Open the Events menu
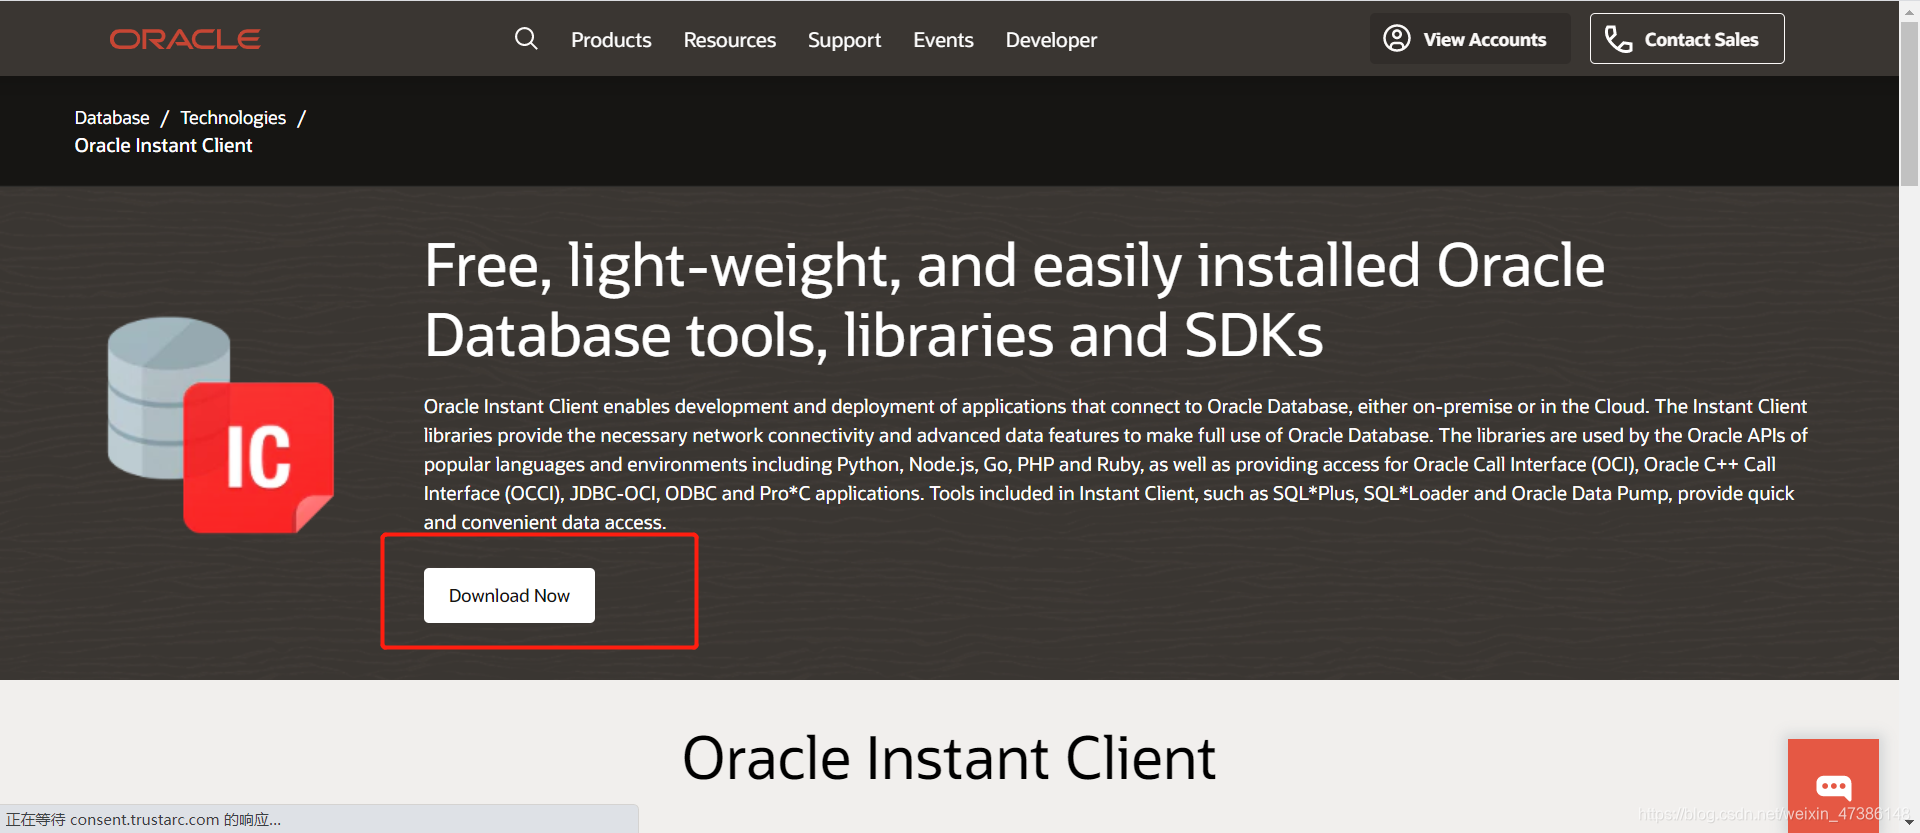 943,40
